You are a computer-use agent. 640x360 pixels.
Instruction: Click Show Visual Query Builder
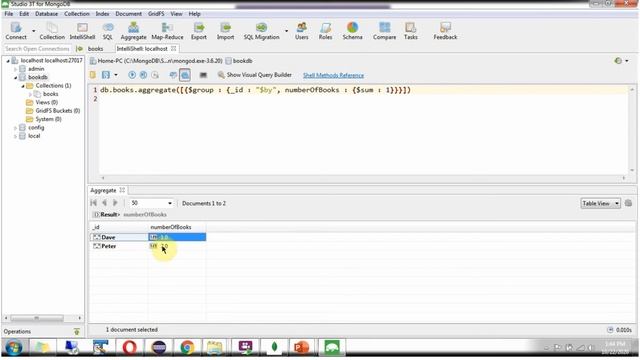[255, 75]
